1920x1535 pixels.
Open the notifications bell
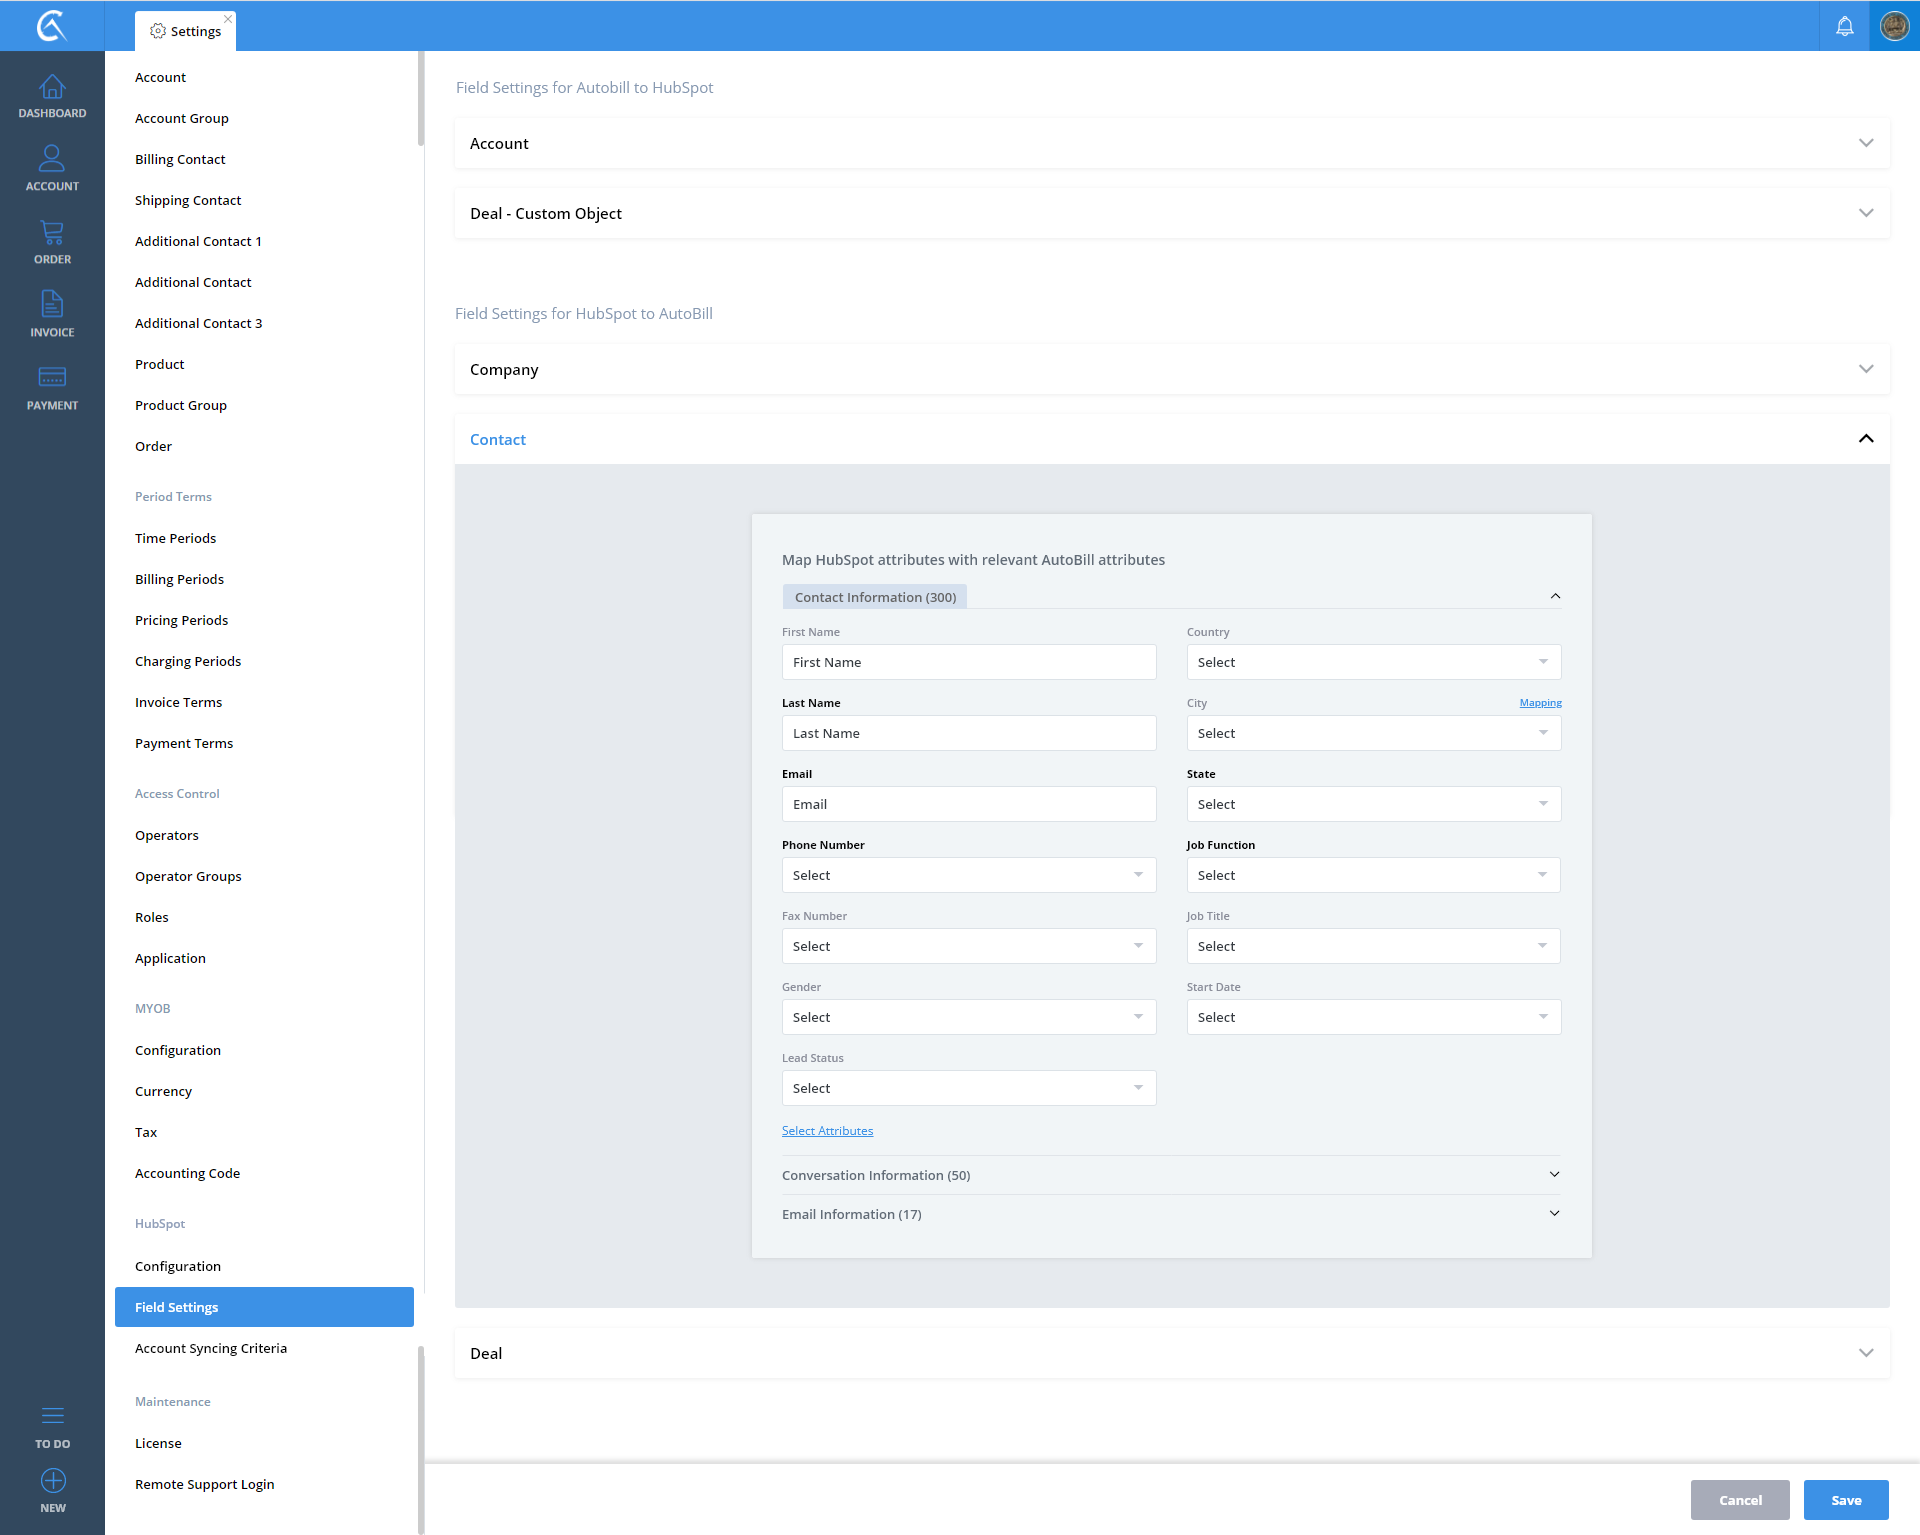(1844, 26)
